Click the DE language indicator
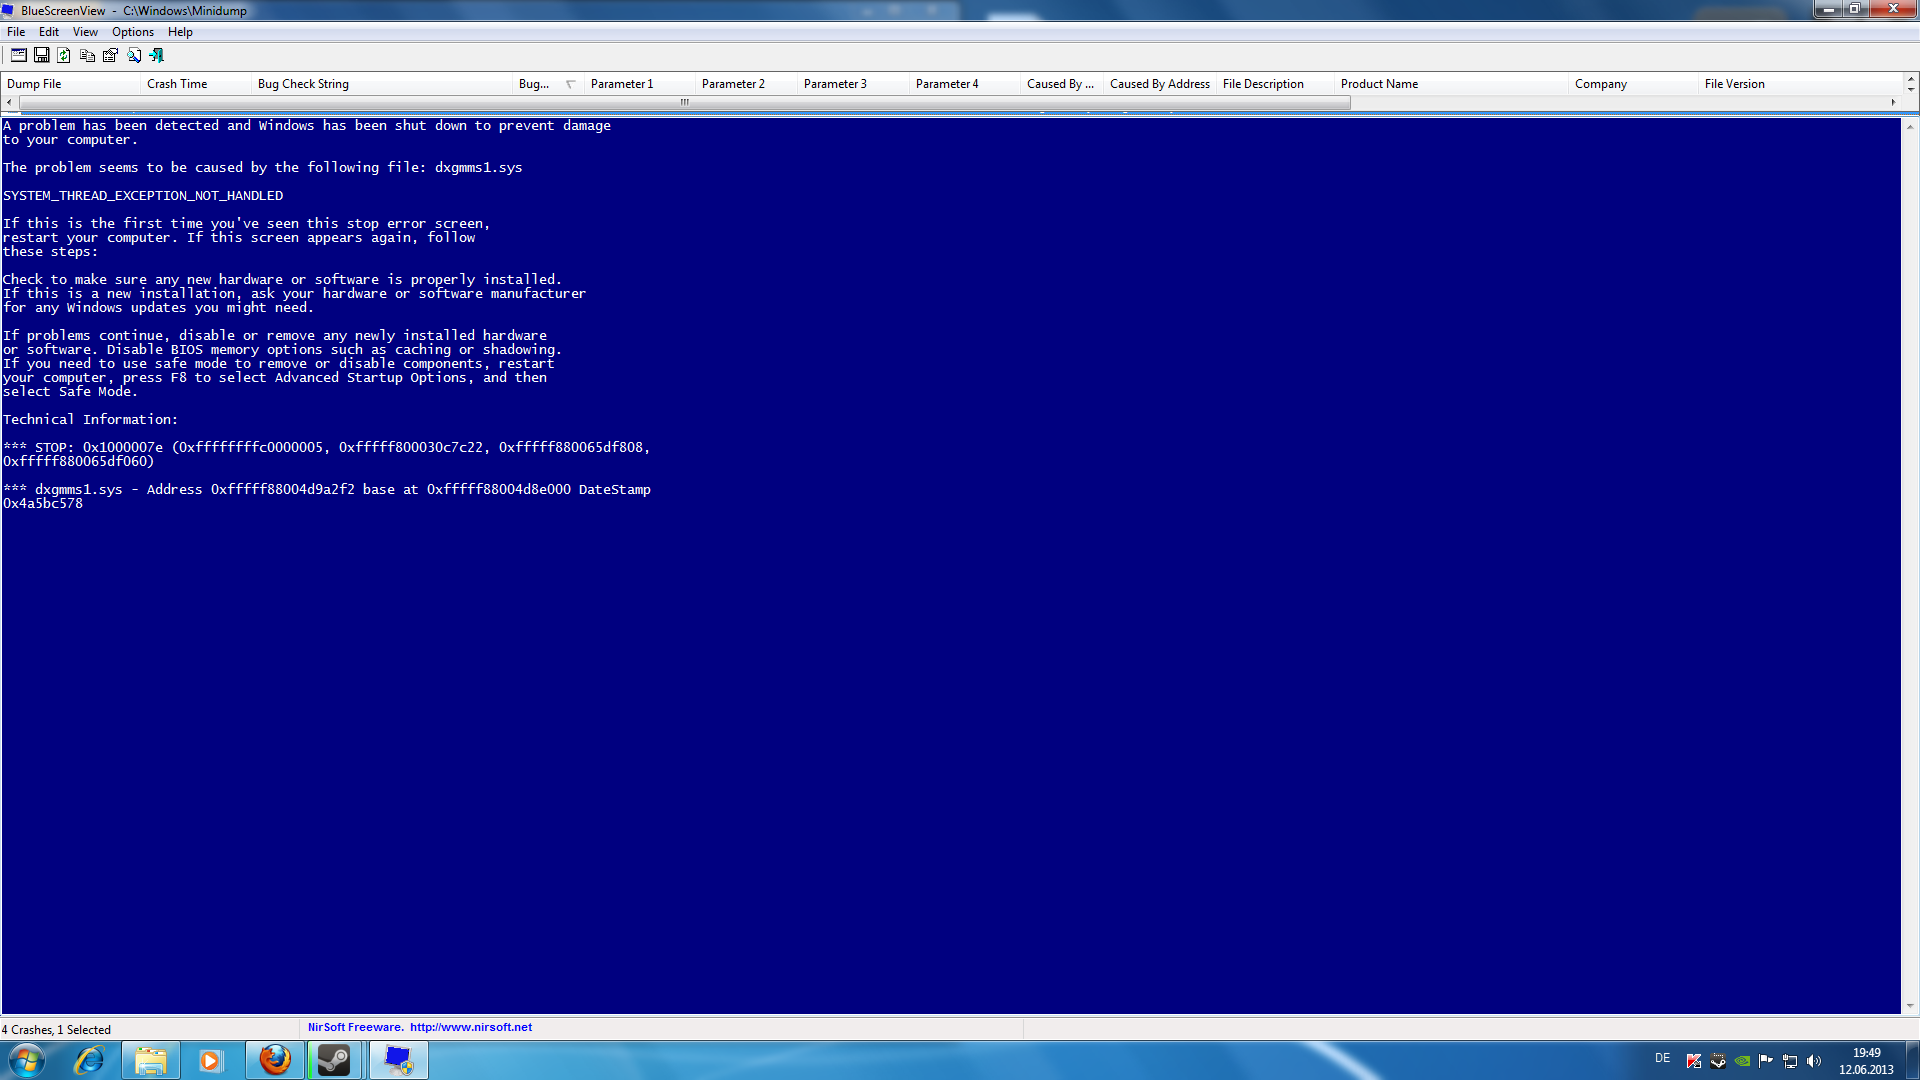 (x=1662, y=1058)
